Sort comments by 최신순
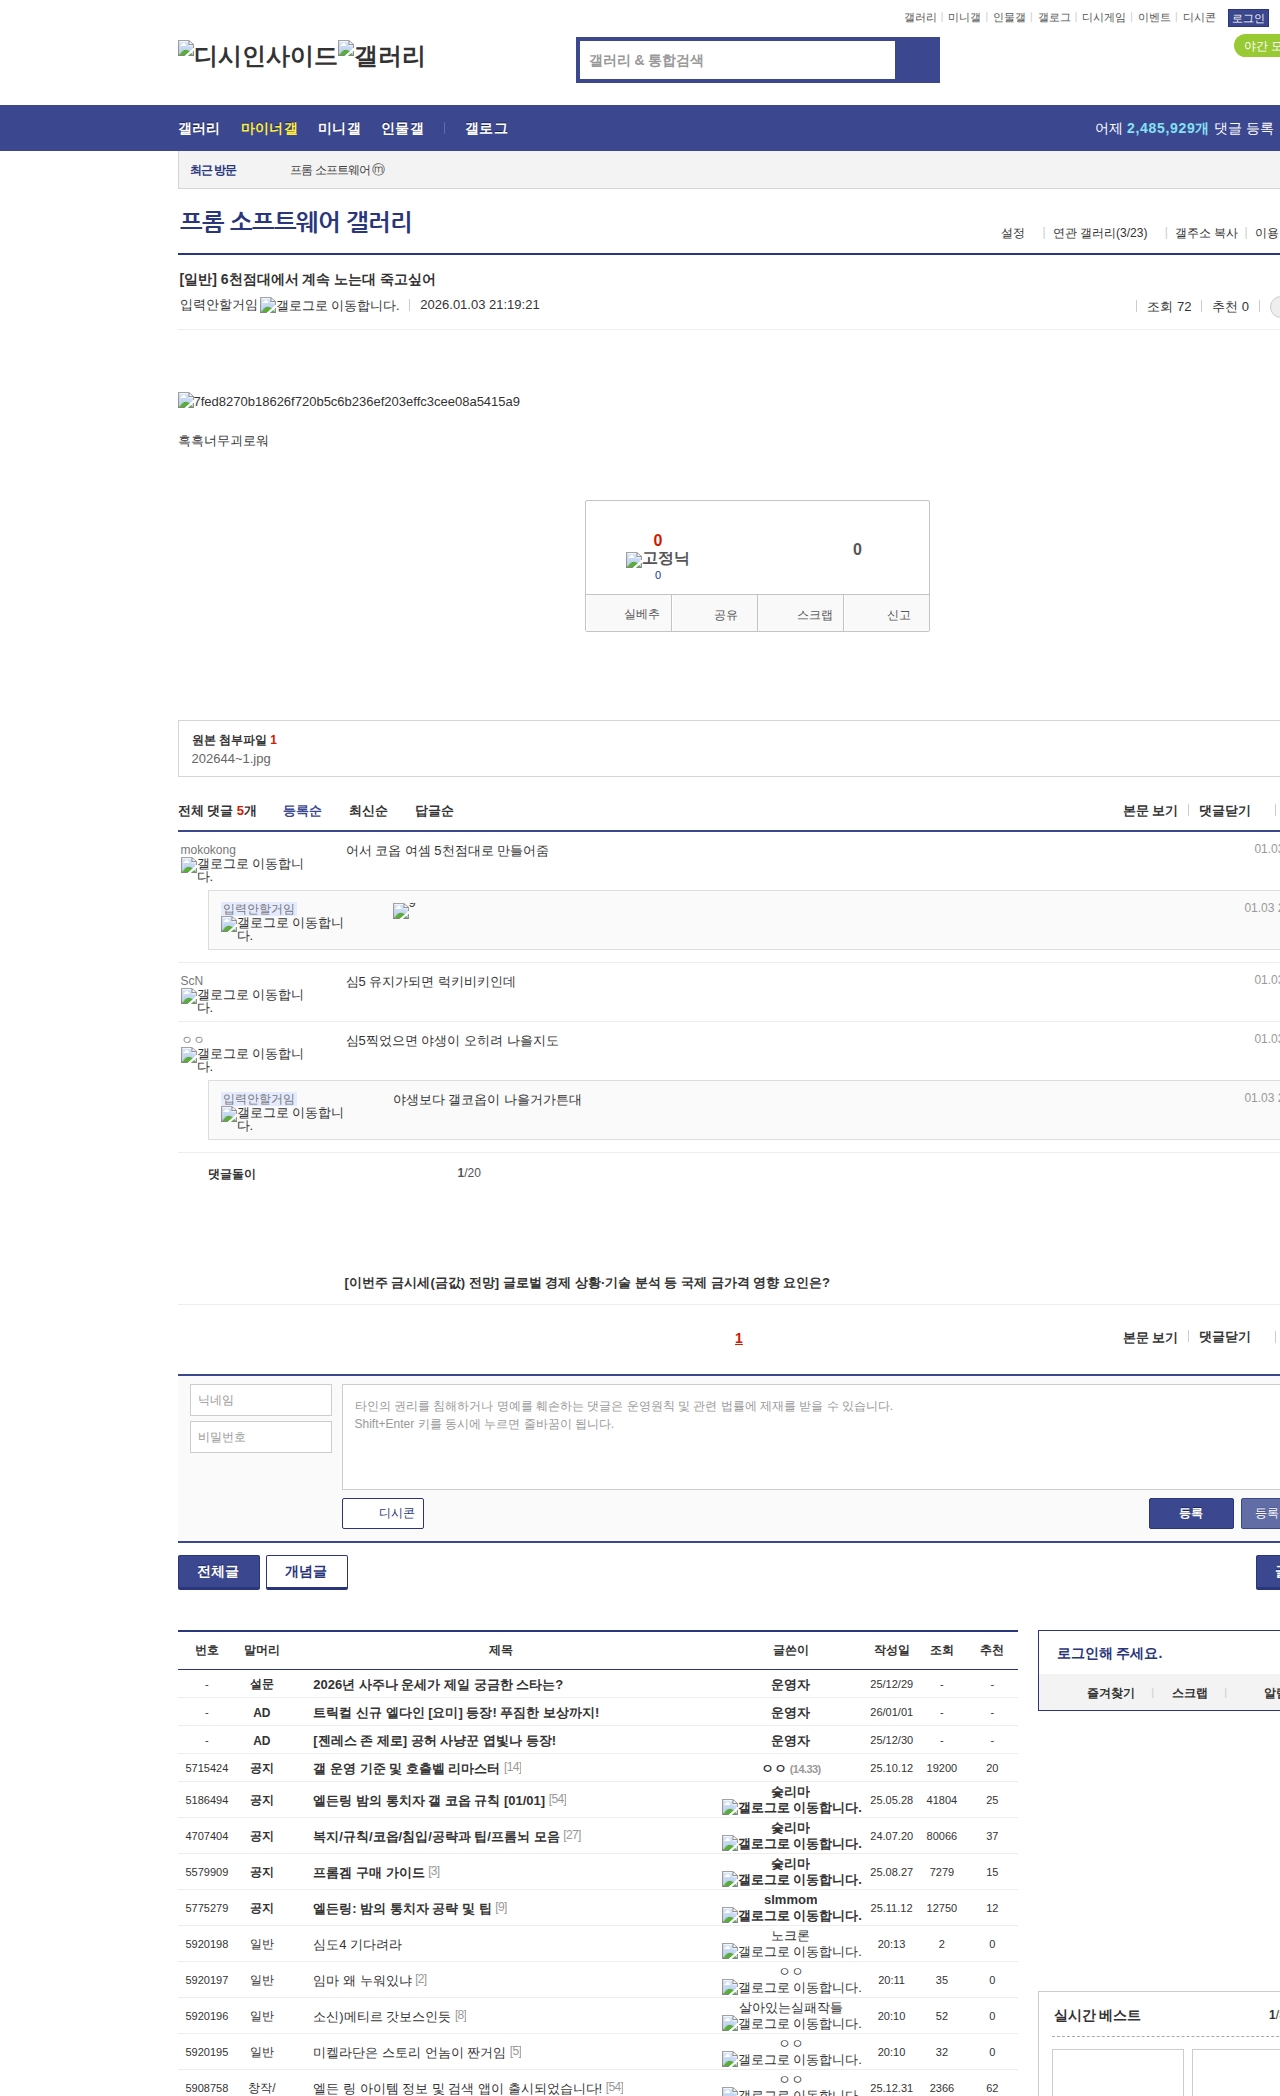This screenshot has width=1280, height=2096. point(368,811)
